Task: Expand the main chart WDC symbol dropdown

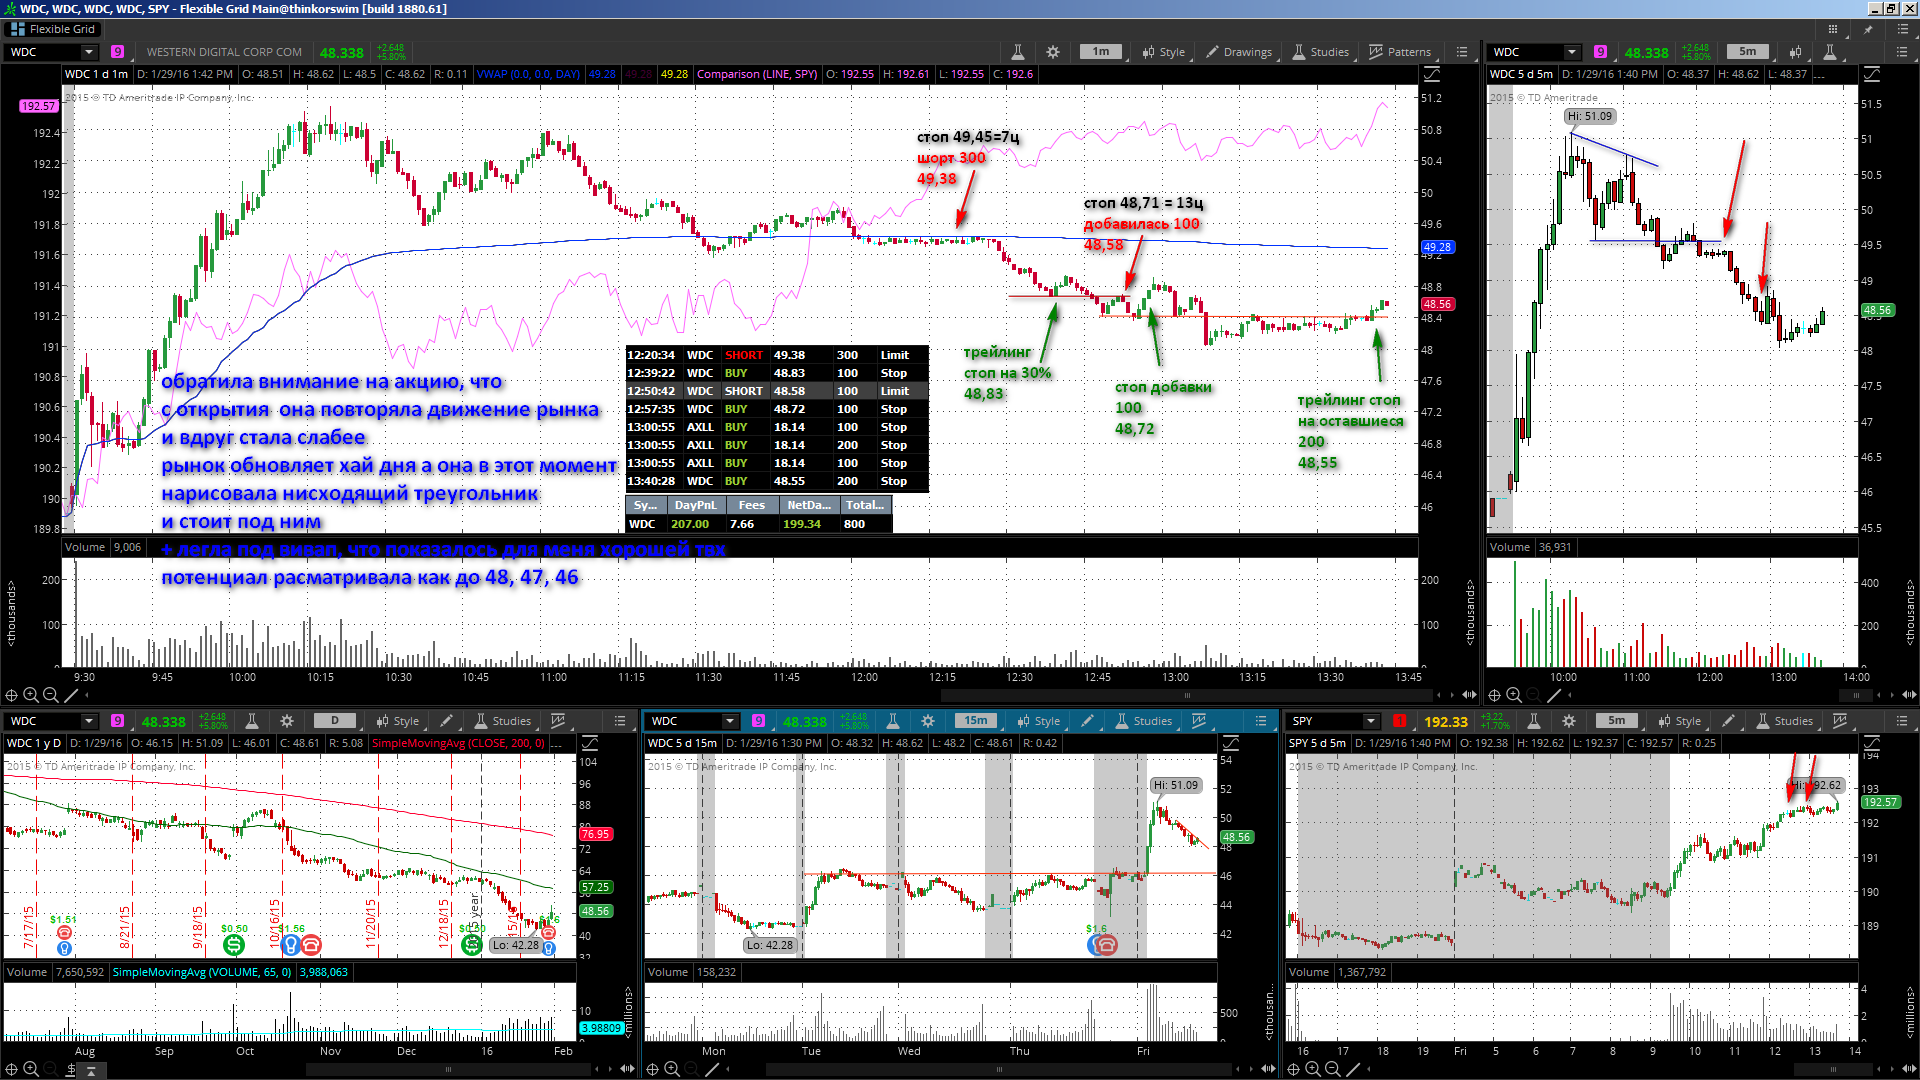Action: (89, 52)
